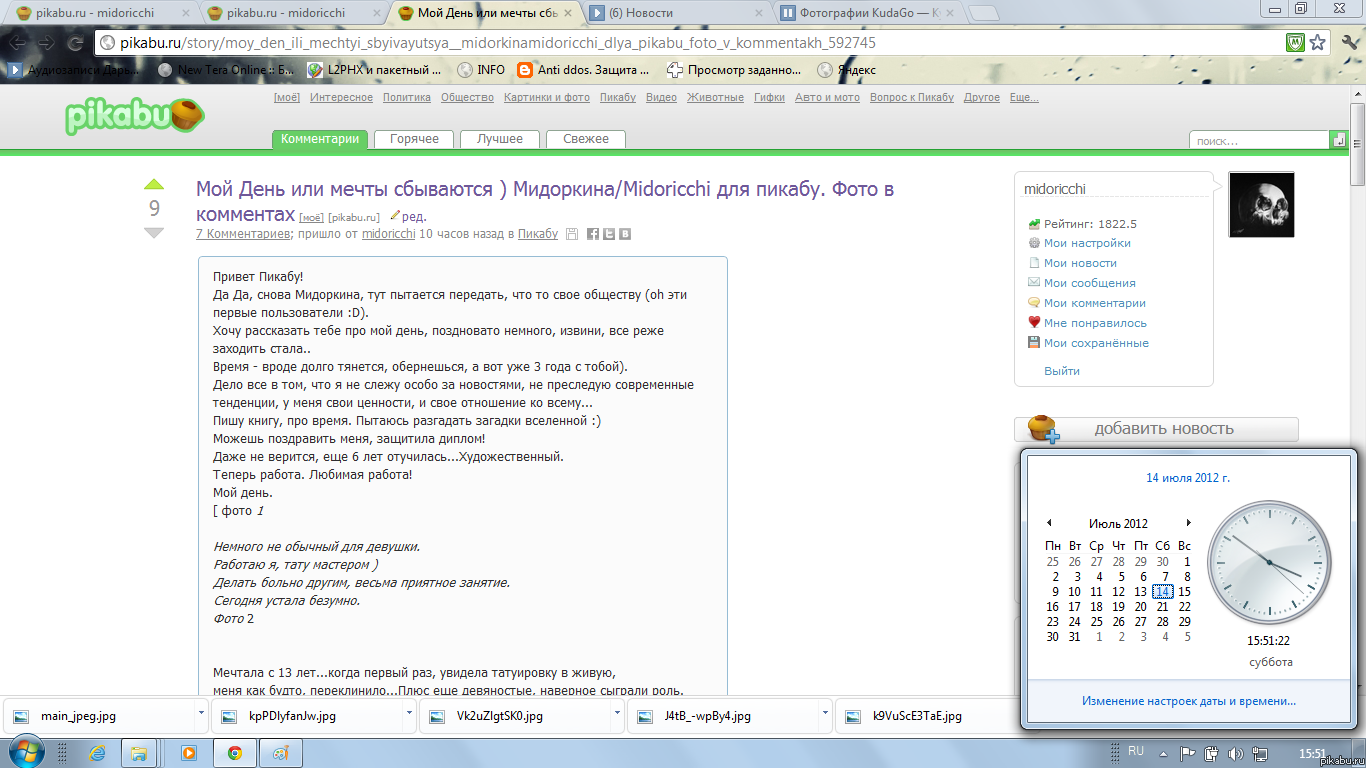Switch to the Горячее tab
The height and width of the screenshot is (768, 1366).
tap(413, 139)
